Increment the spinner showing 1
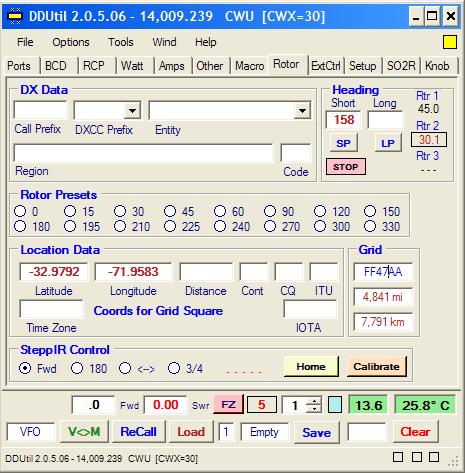 click(x=314, y=401)
